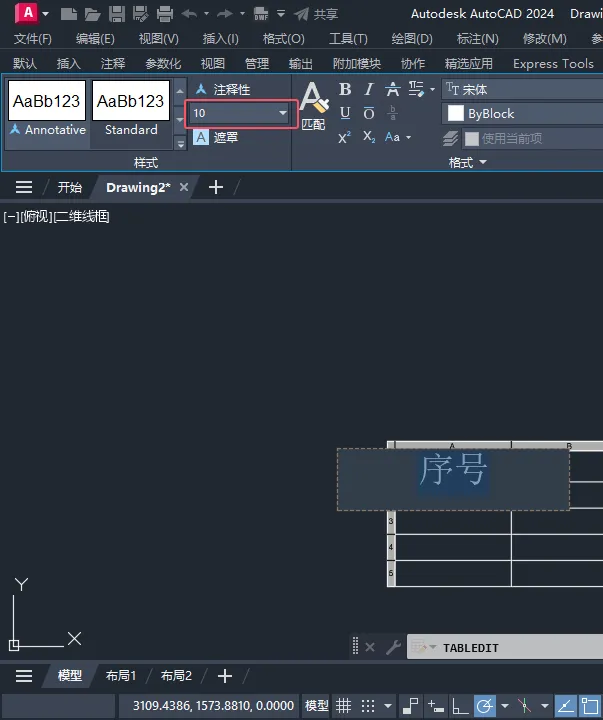Toggle Italic text formatting
Image resolution: width=603 pixels, height=720 pixels.
(x=369, y=89)
